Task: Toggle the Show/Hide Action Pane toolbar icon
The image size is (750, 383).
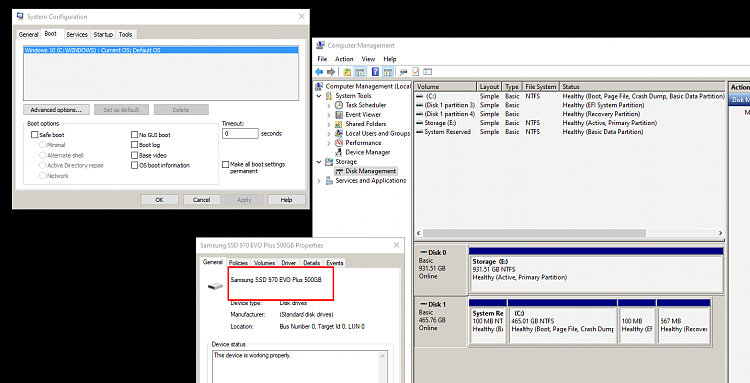Action: click(x=388, y=72)
